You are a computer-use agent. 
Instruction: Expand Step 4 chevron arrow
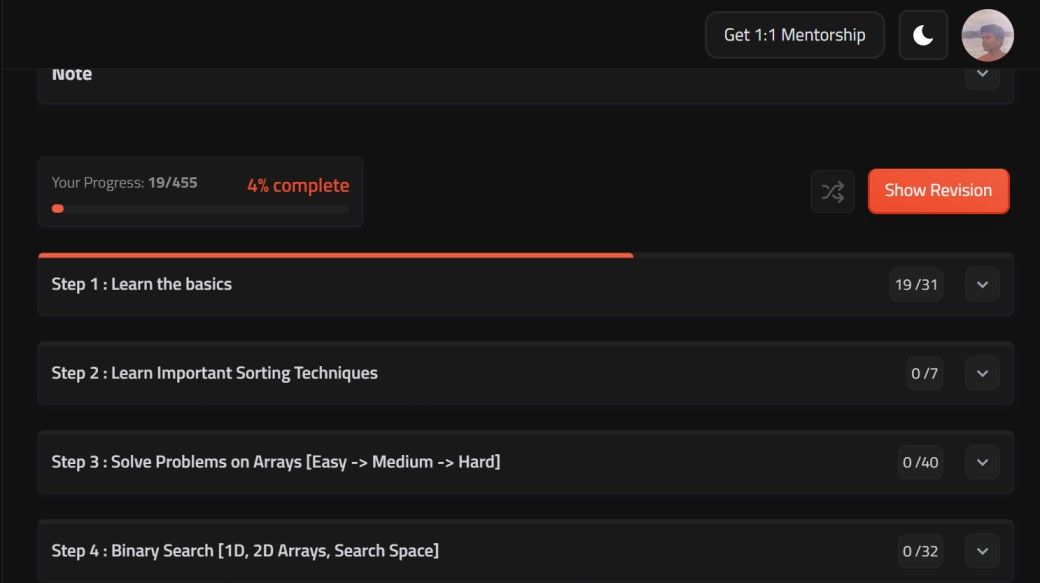(x=982, y=551)
